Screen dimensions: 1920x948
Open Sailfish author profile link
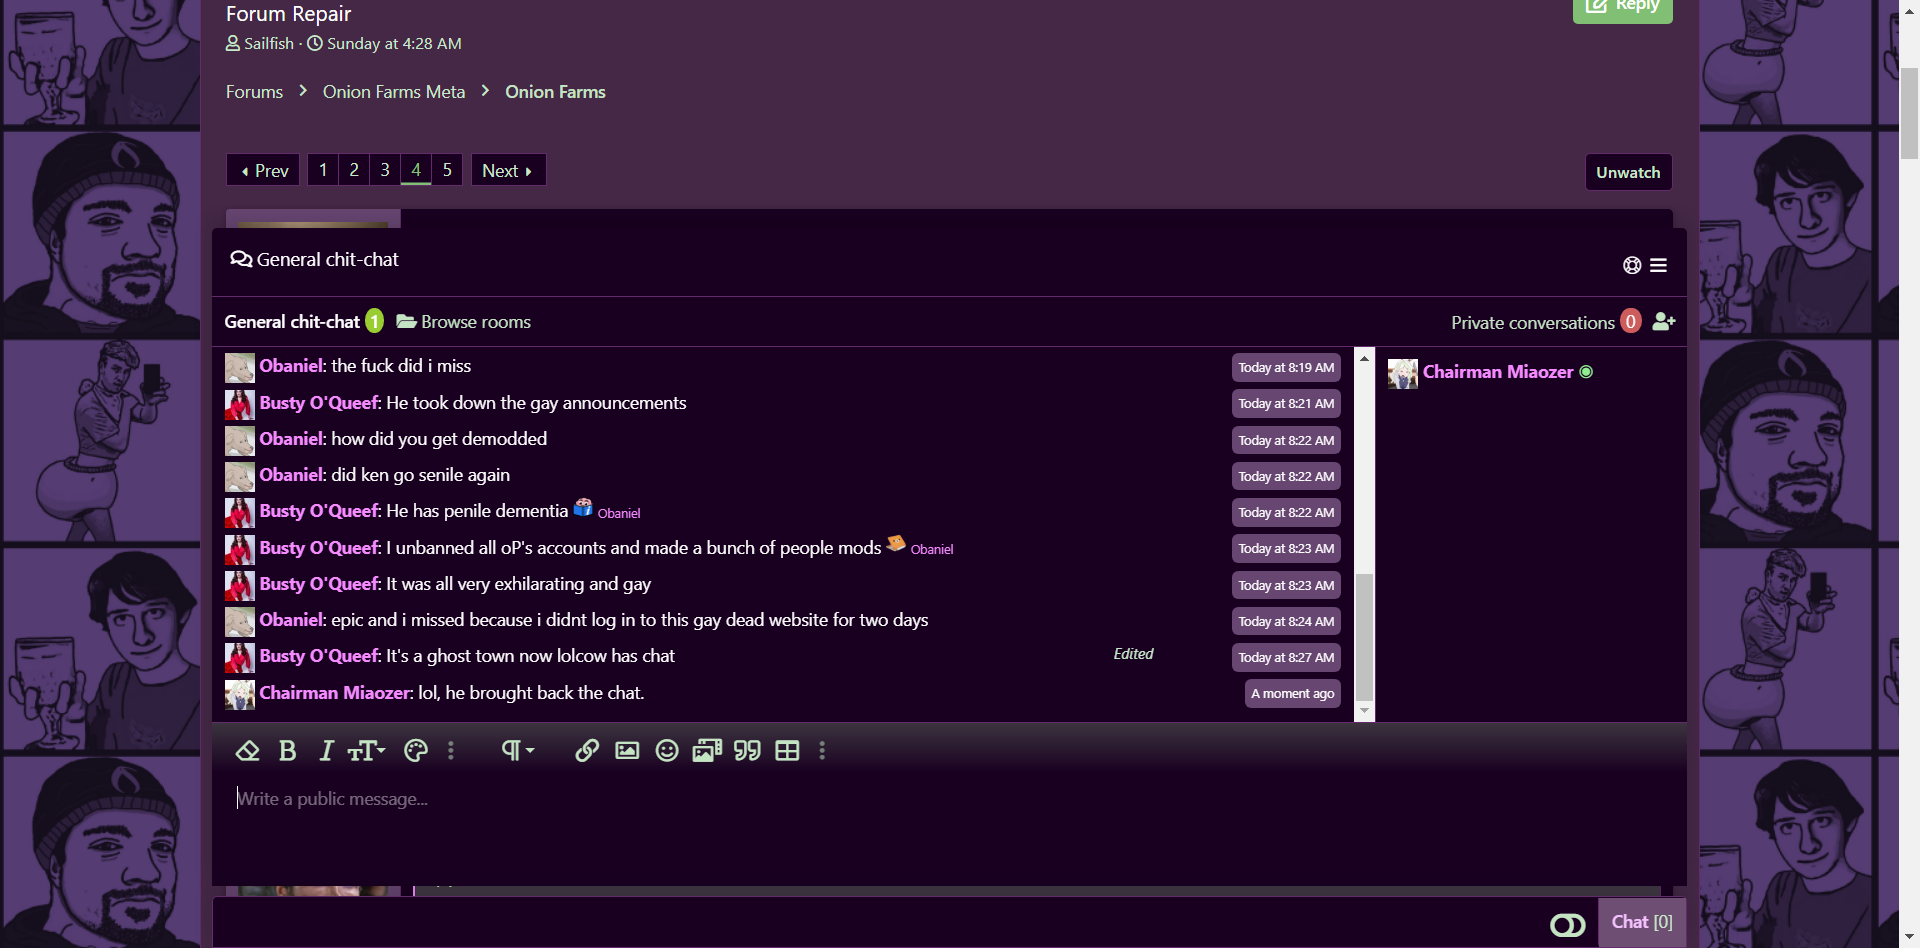[x=269, y=44]
